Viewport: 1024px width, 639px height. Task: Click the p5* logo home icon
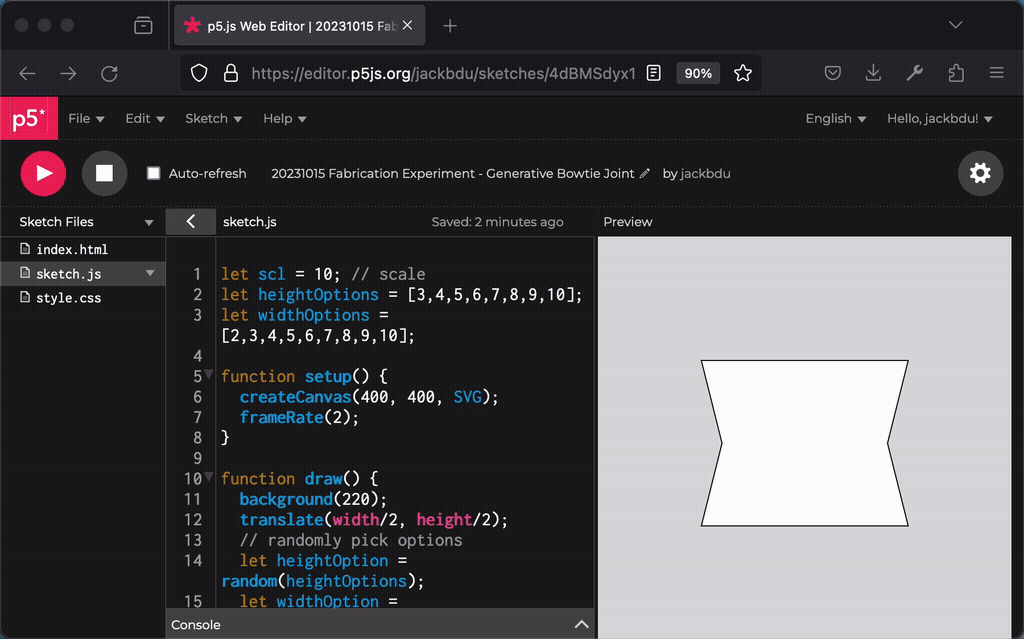pyautogui.click(x=28, y=119)
